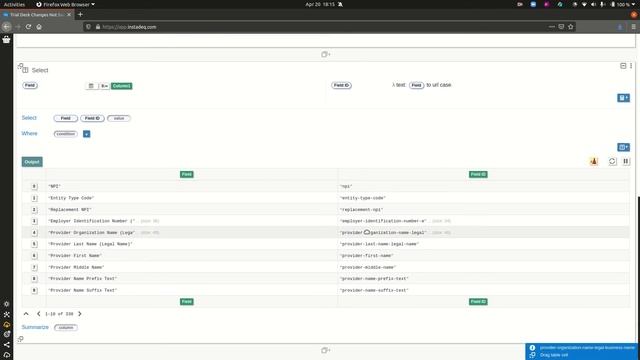Click the table icon next to Column1

coord(91,86)
